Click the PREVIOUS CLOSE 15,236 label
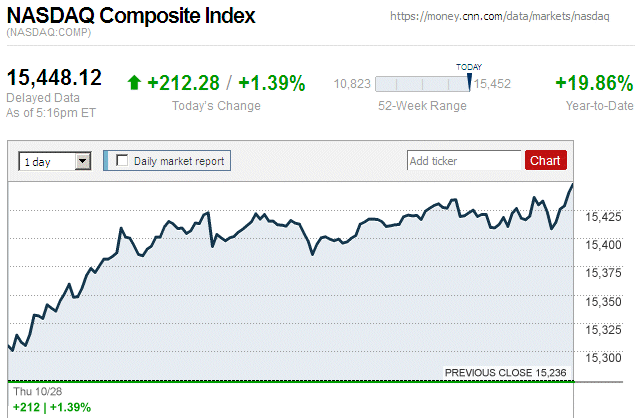640x420 pixels. pos(506,373)
